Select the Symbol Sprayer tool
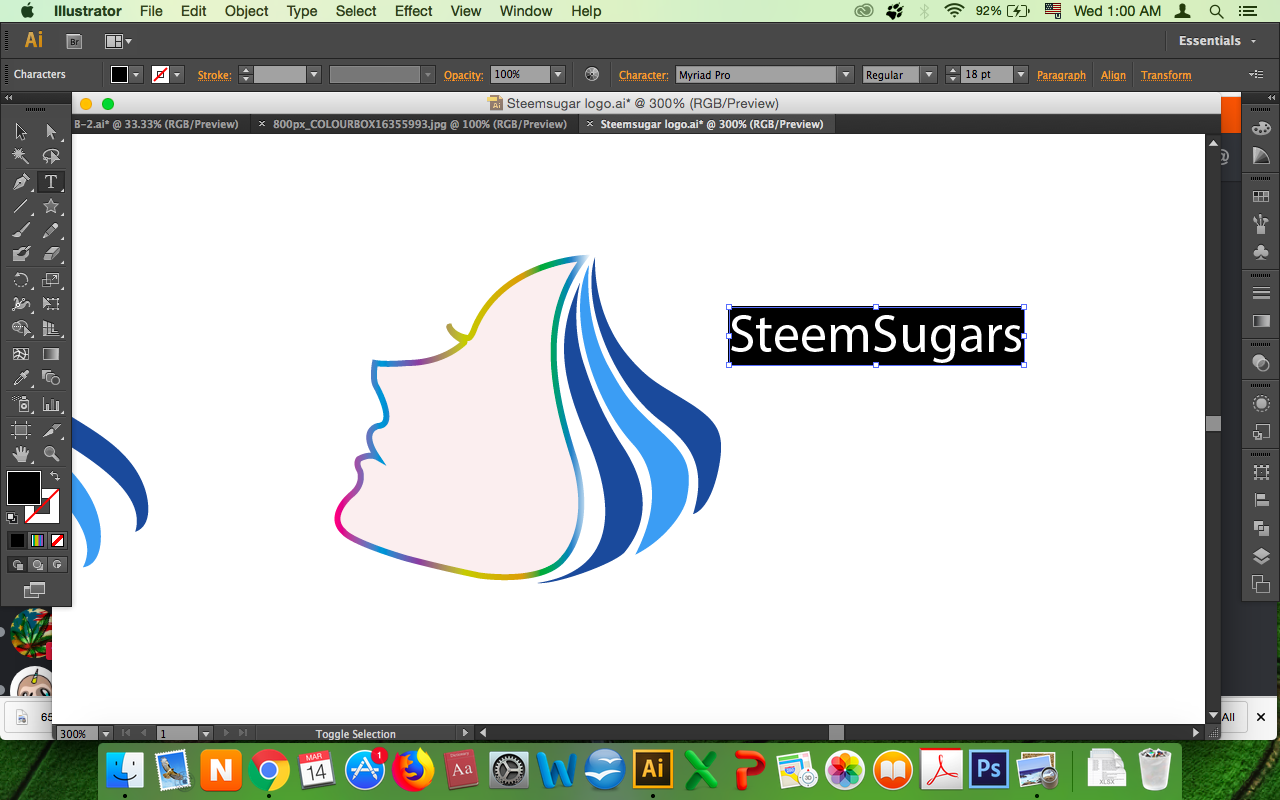This screenshot has width=1280, height=800. [x=21, y=404]
